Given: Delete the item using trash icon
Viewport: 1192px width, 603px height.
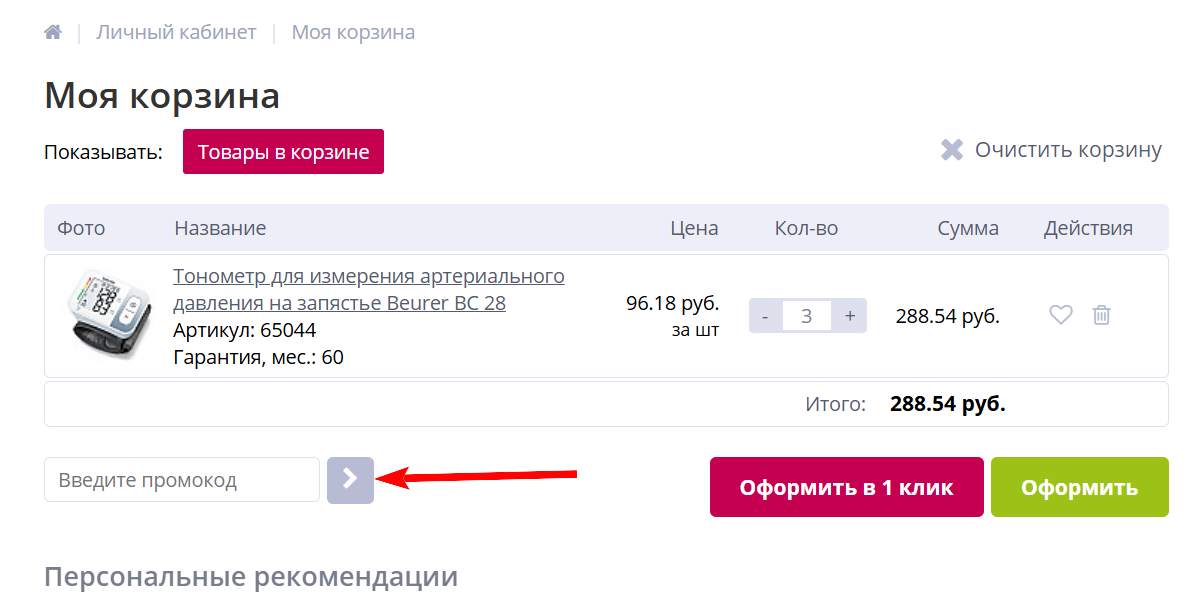Looking at the screenshot, I should coord(1101,315).
